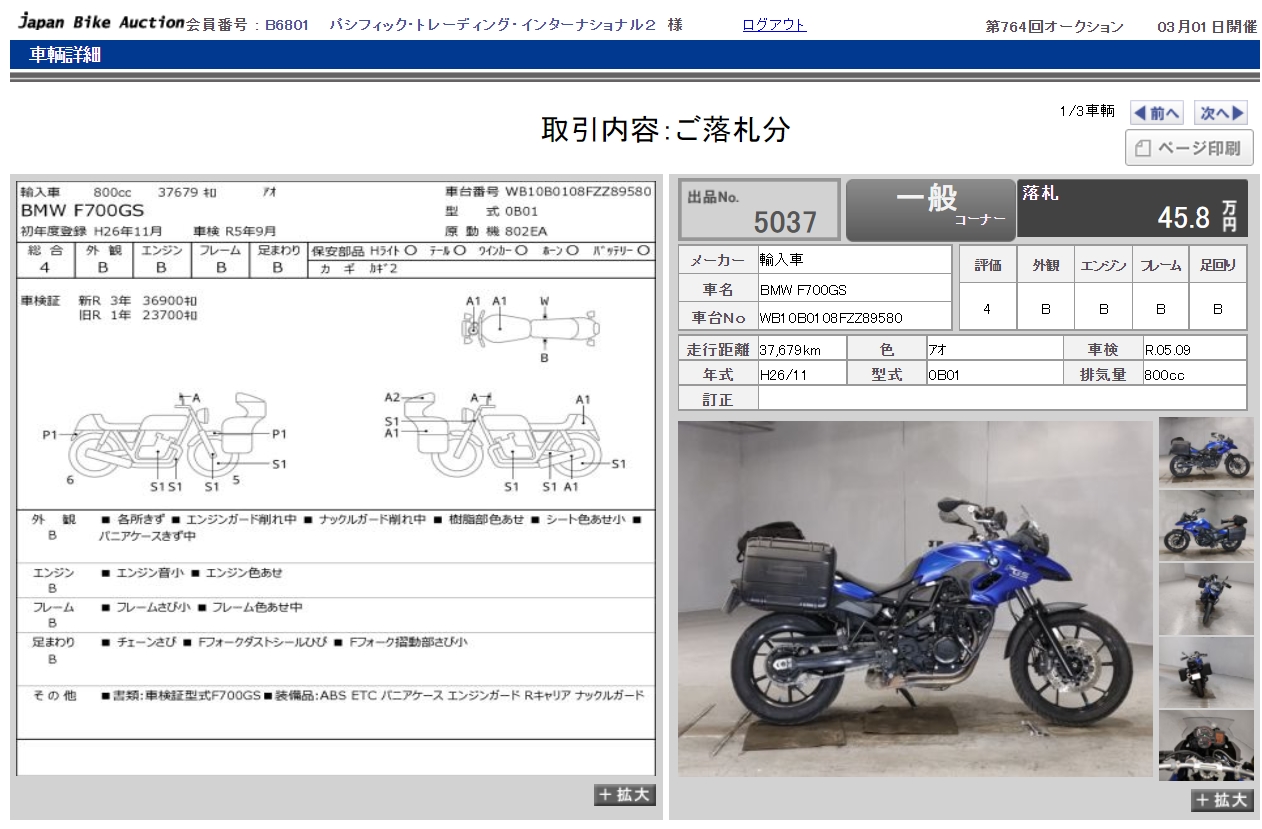The image size is (1262, 829).
Task: Click the 車台No value in the details table
Action: 854,318
